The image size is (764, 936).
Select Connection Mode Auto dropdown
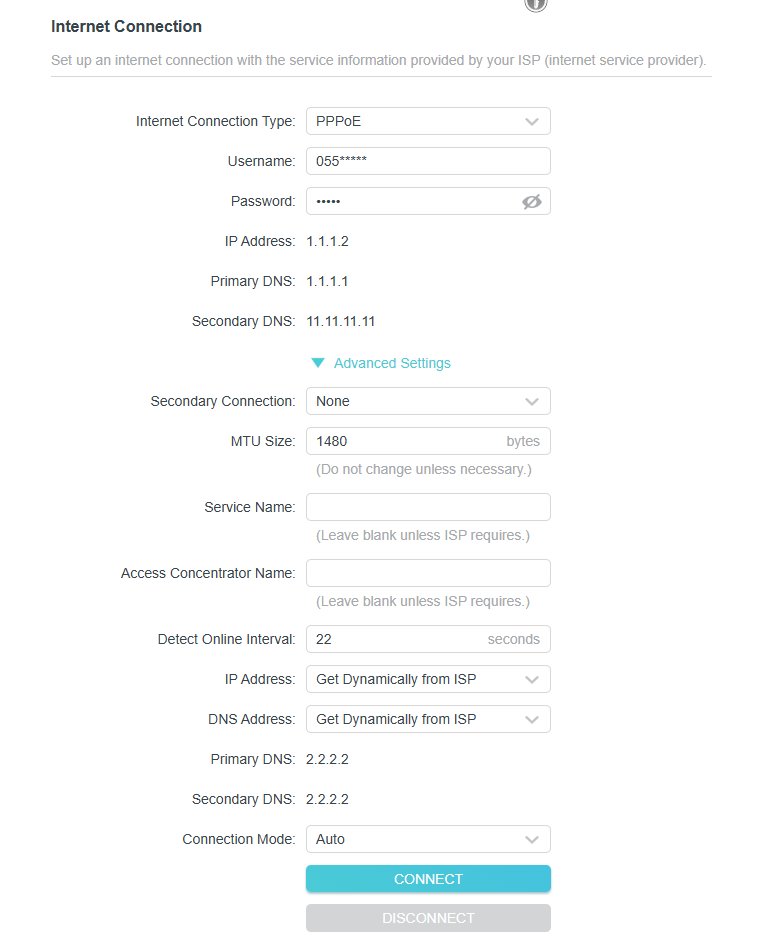[428, 839]
